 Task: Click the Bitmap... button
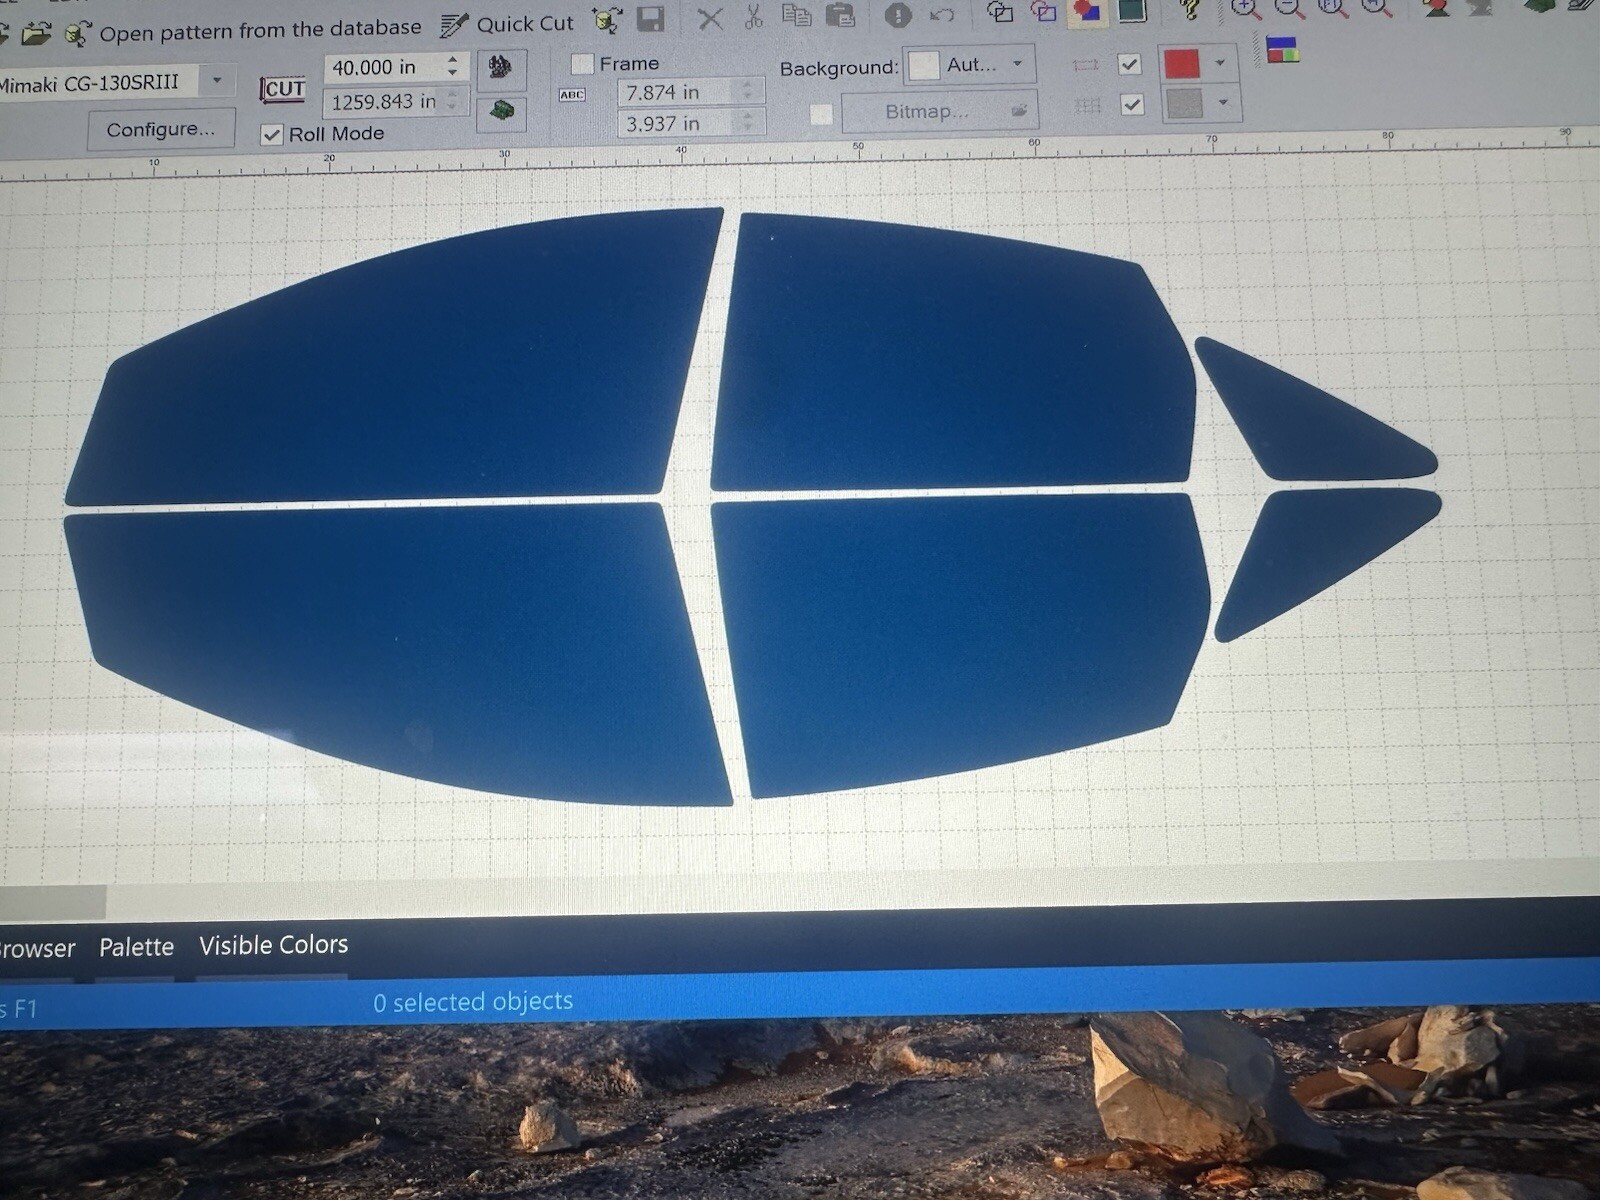[939, 111]
